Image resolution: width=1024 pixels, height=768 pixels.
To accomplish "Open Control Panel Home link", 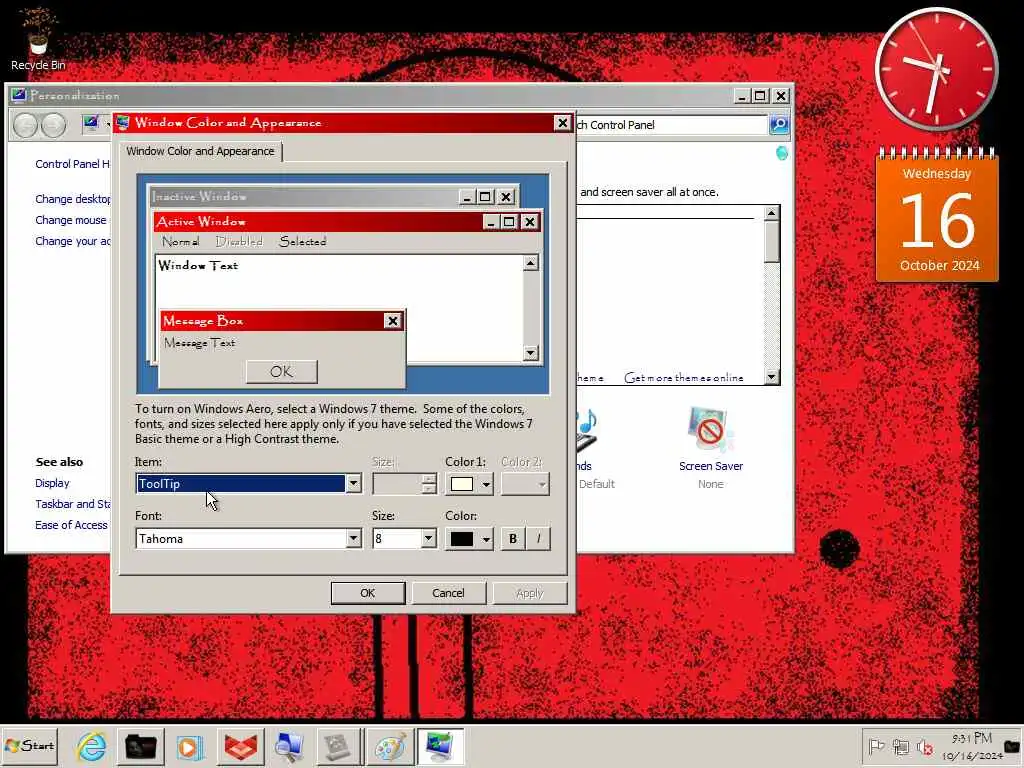I will (72, 164).
